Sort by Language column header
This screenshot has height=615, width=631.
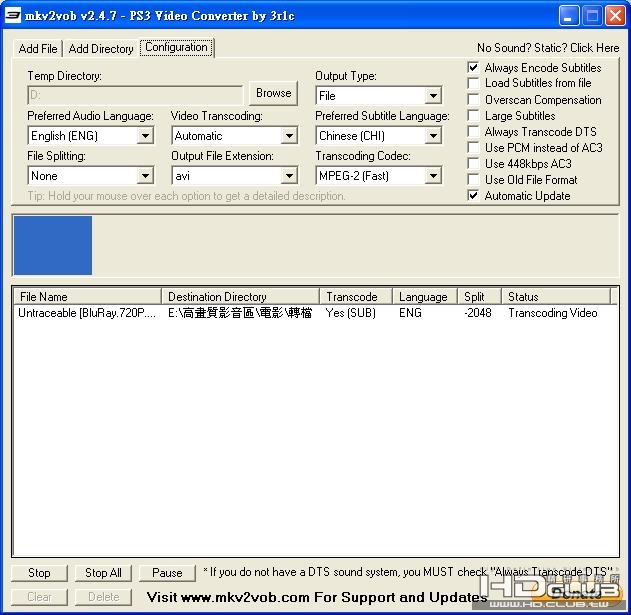coord(425,297)
